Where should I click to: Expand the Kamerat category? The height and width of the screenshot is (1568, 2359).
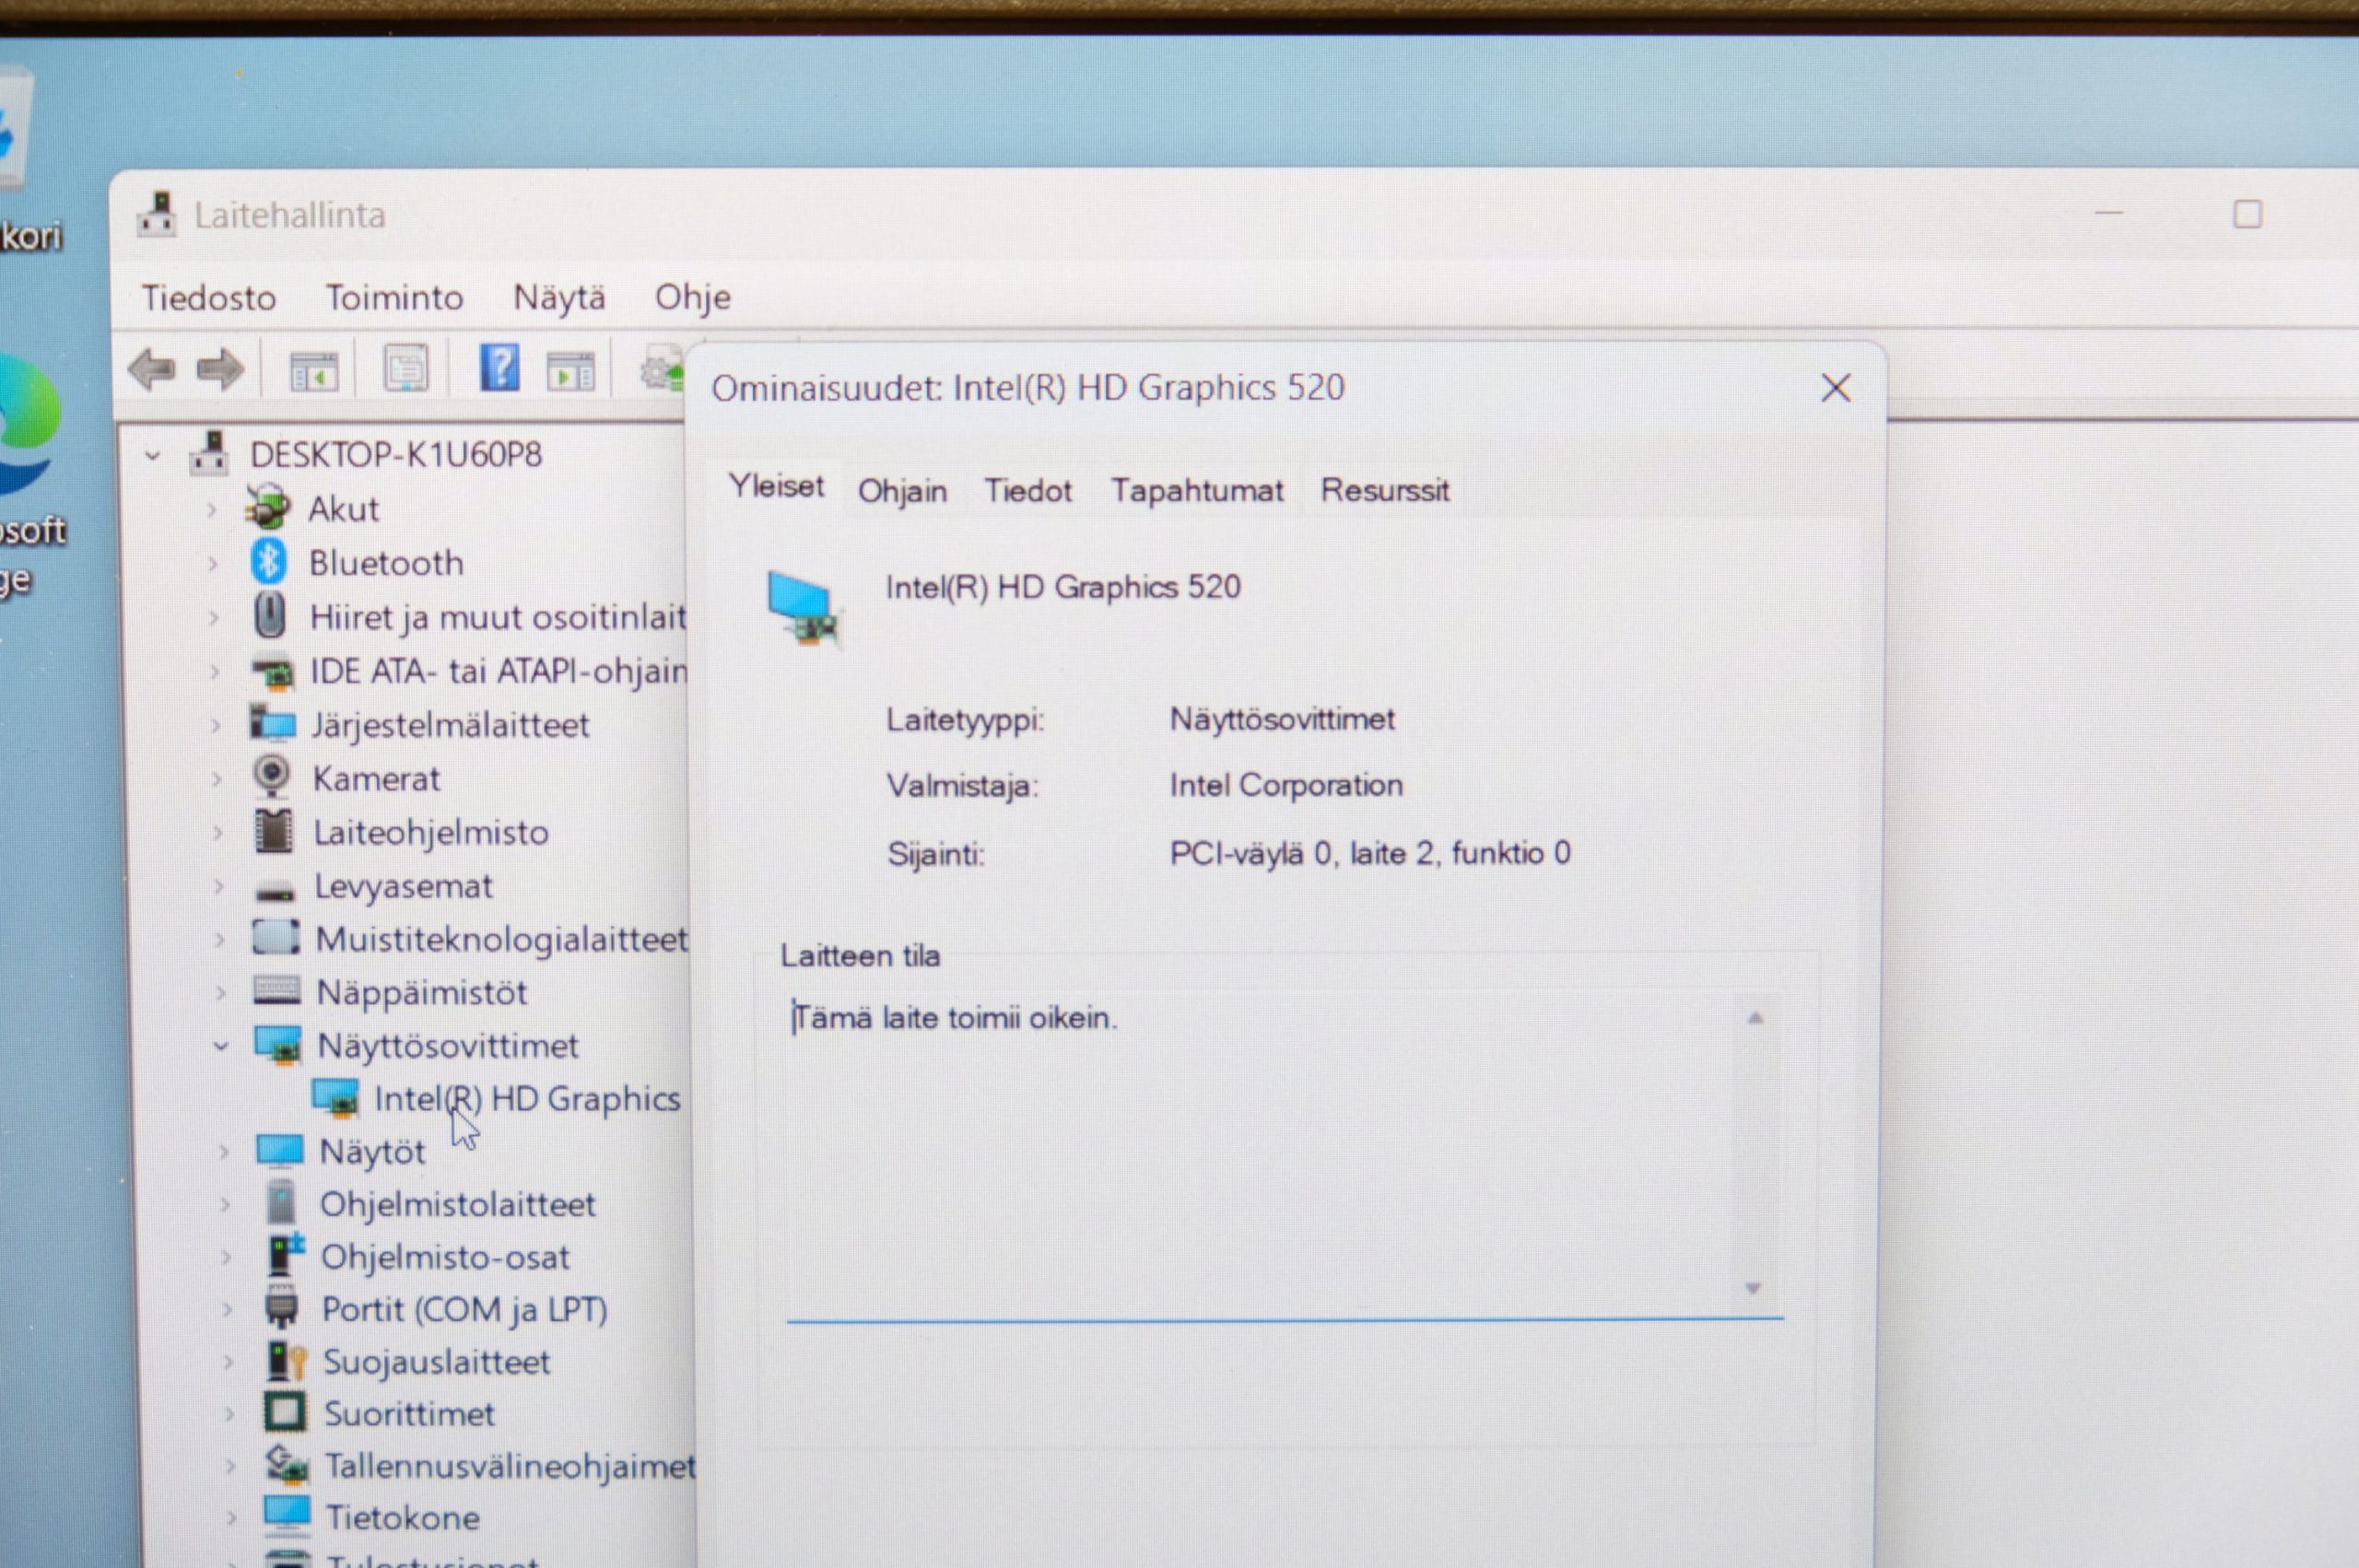pyautogui.click(x=217, y=778)
